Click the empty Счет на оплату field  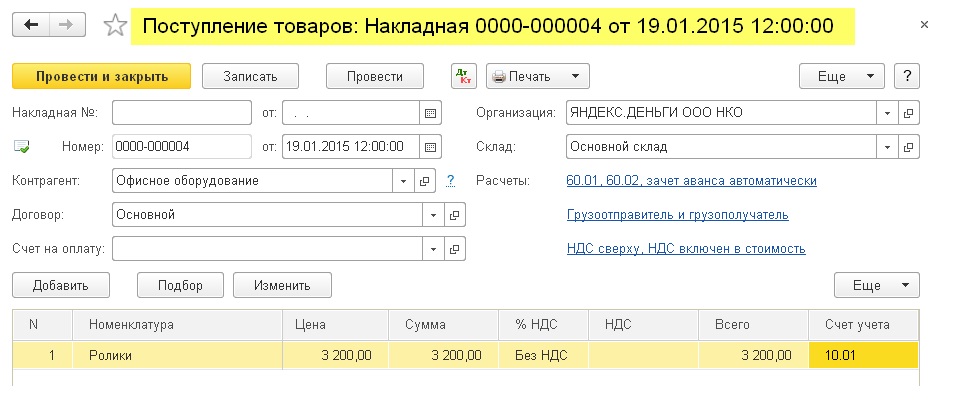[268, 249]
